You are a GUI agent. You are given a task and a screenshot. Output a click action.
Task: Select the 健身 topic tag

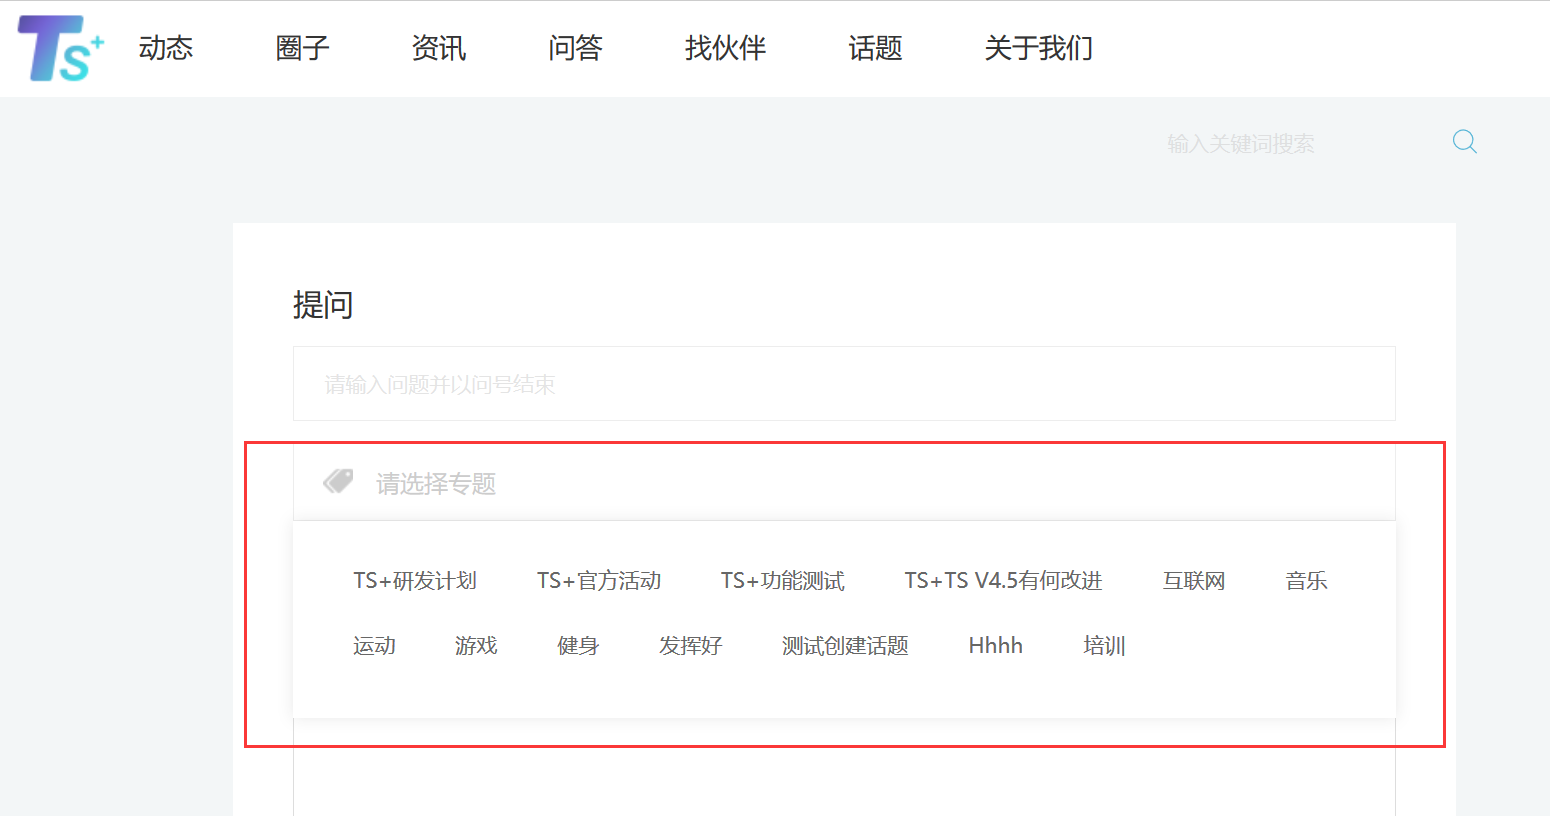coord(578,646)
